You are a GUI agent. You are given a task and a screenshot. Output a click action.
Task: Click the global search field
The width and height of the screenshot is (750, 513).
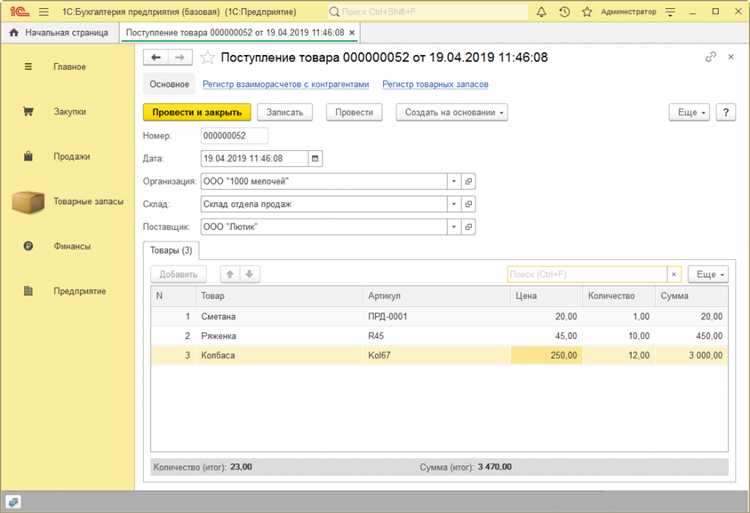[x=428, y=11]
